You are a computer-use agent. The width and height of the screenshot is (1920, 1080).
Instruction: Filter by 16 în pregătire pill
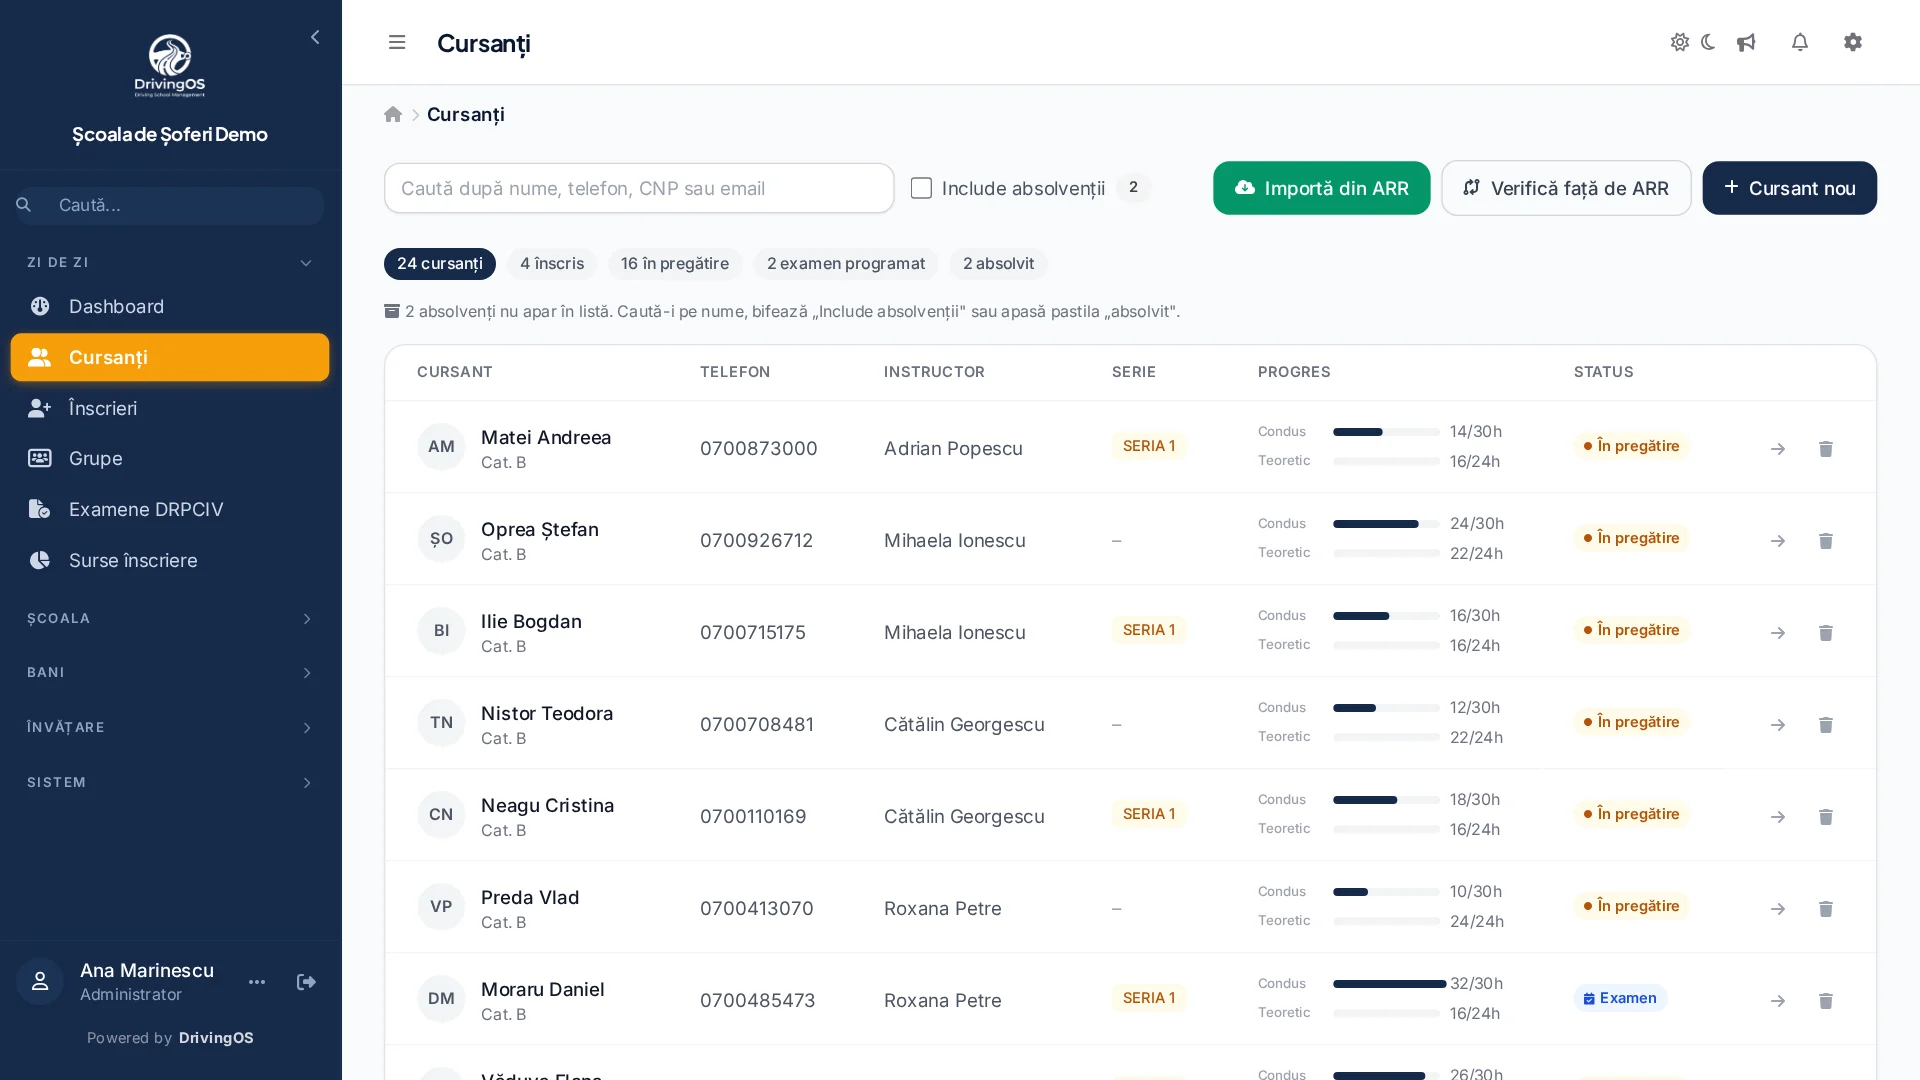pyautogui.click(x=675, y=264)
